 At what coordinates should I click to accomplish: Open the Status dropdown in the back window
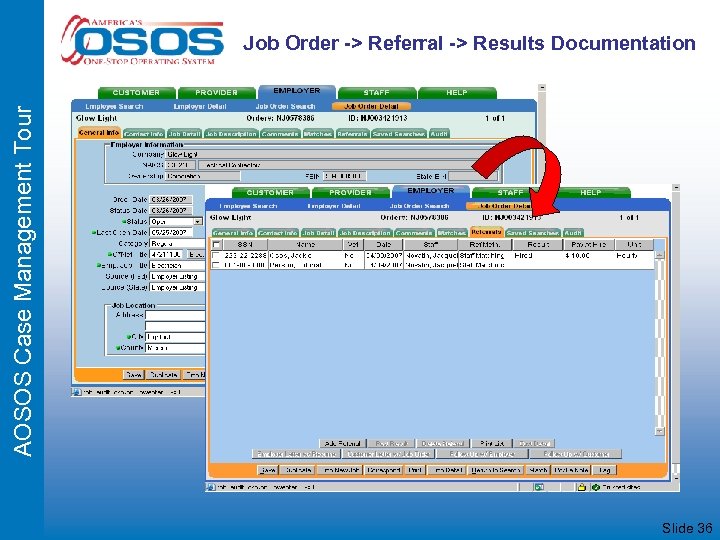pyautogui.click(x=198, y=221)
